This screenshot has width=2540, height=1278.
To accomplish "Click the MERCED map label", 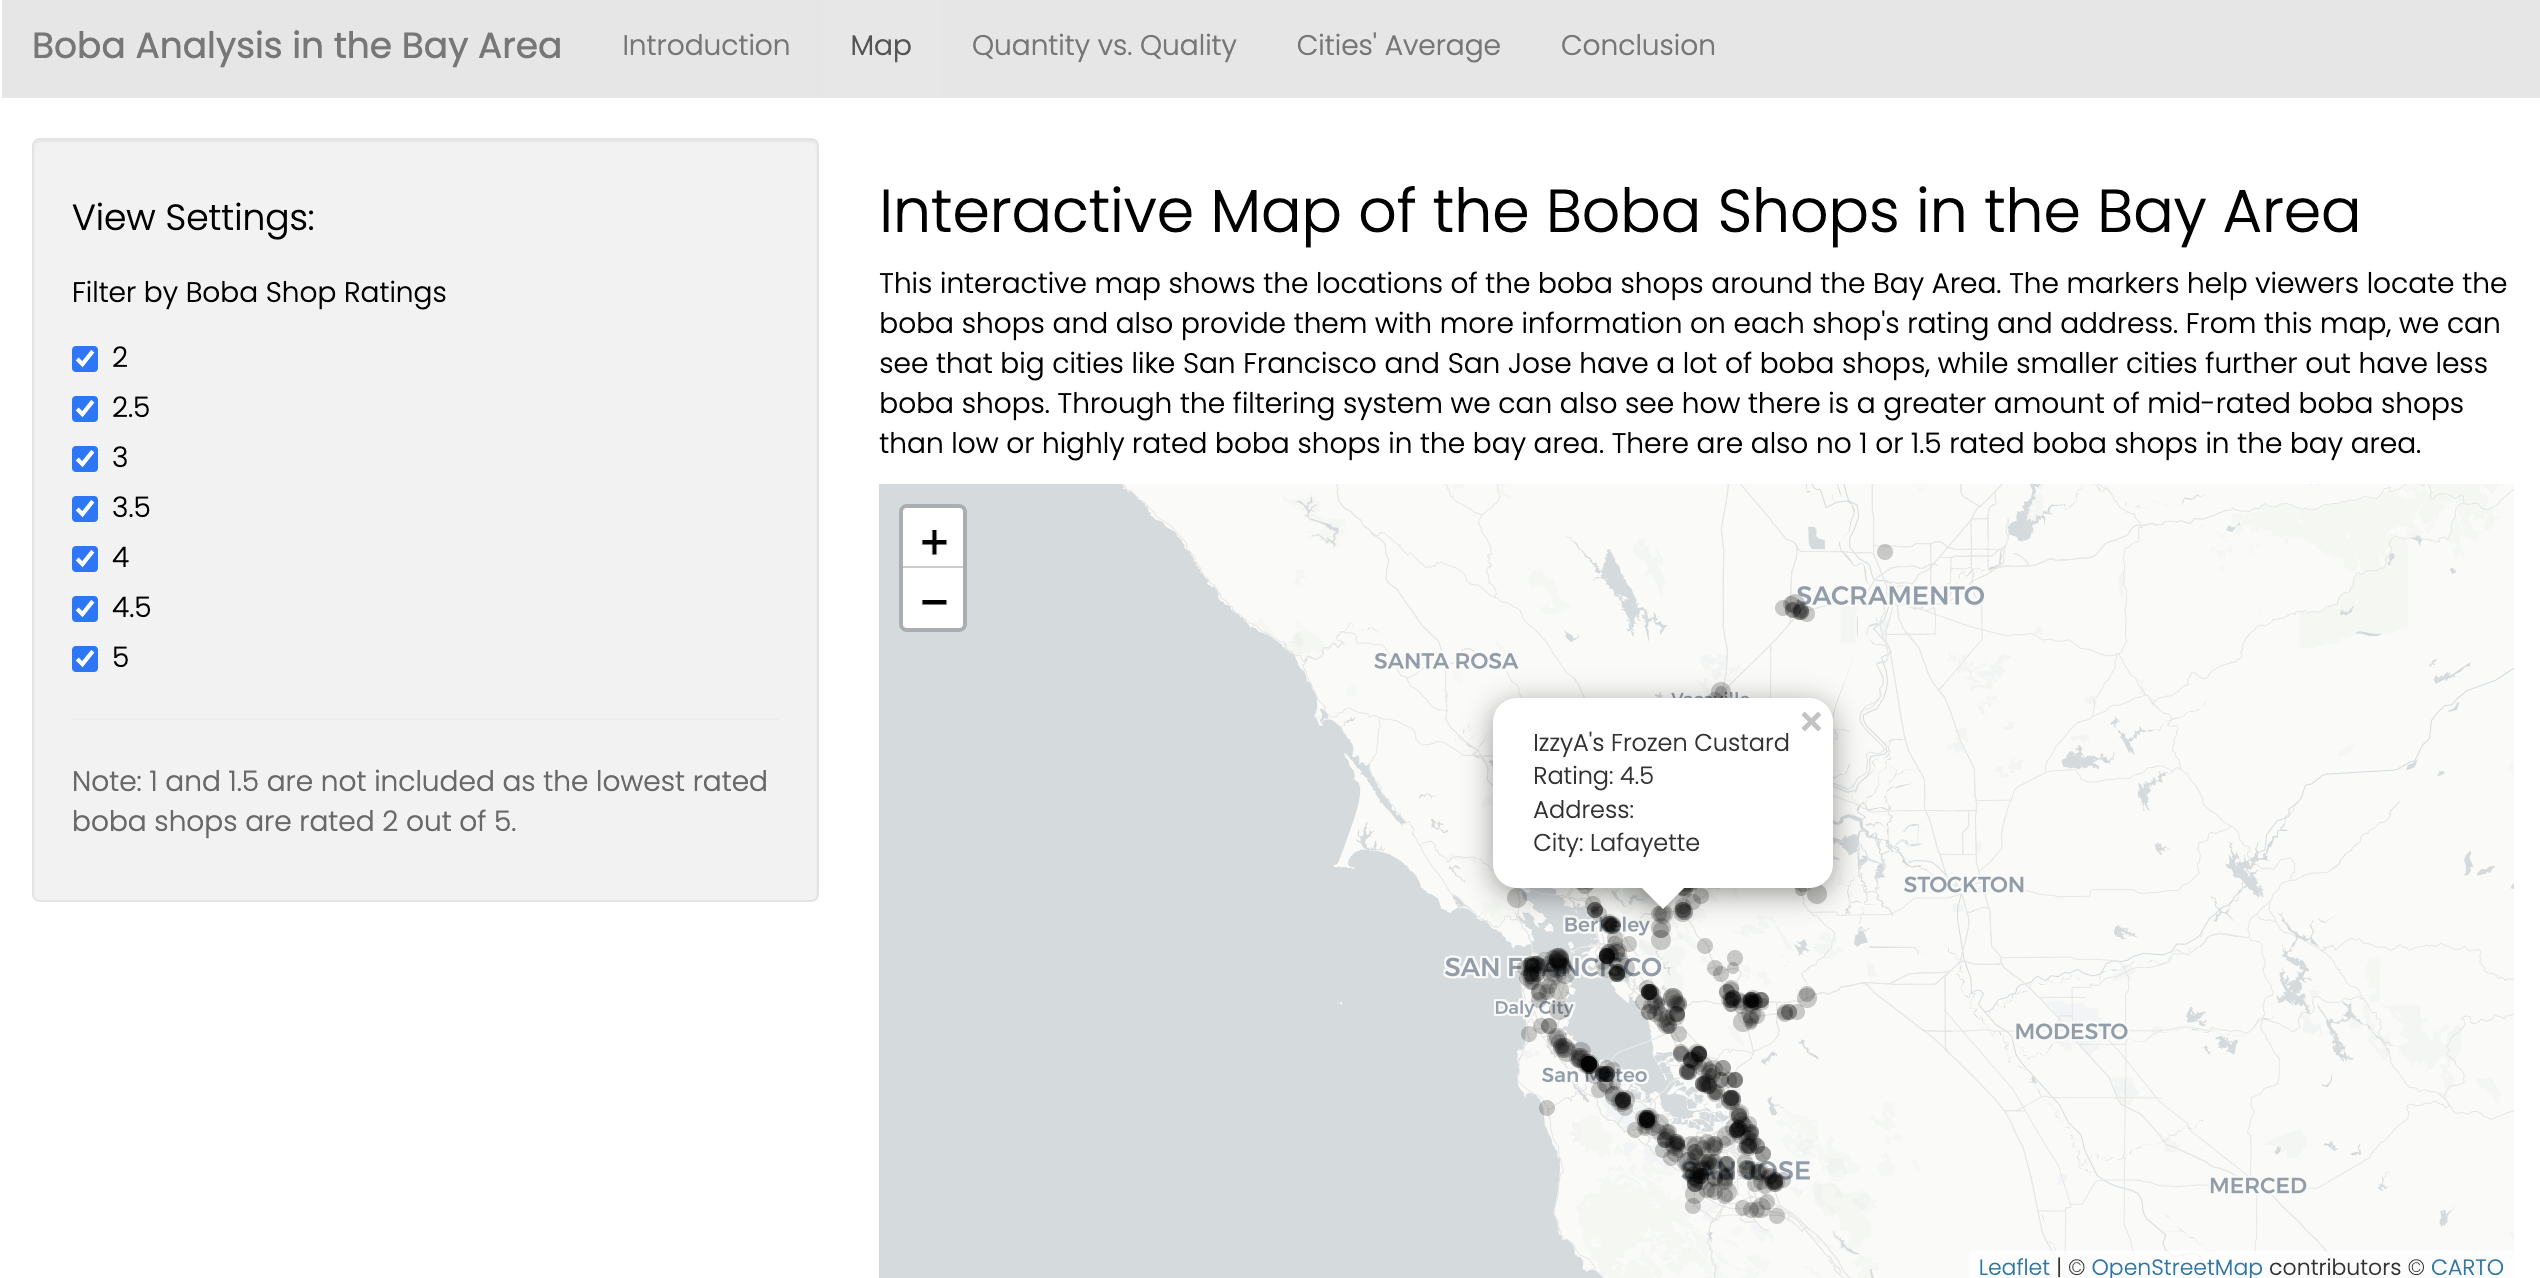I will [2257, 1185].
